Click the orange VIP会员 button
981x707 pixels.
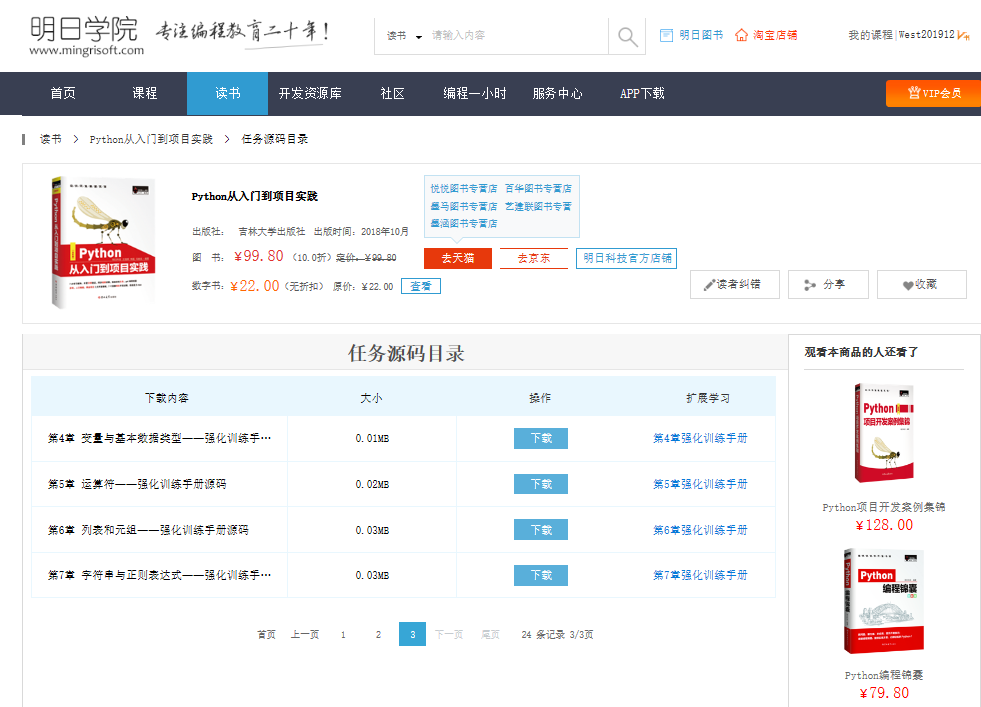coord(933,93)
